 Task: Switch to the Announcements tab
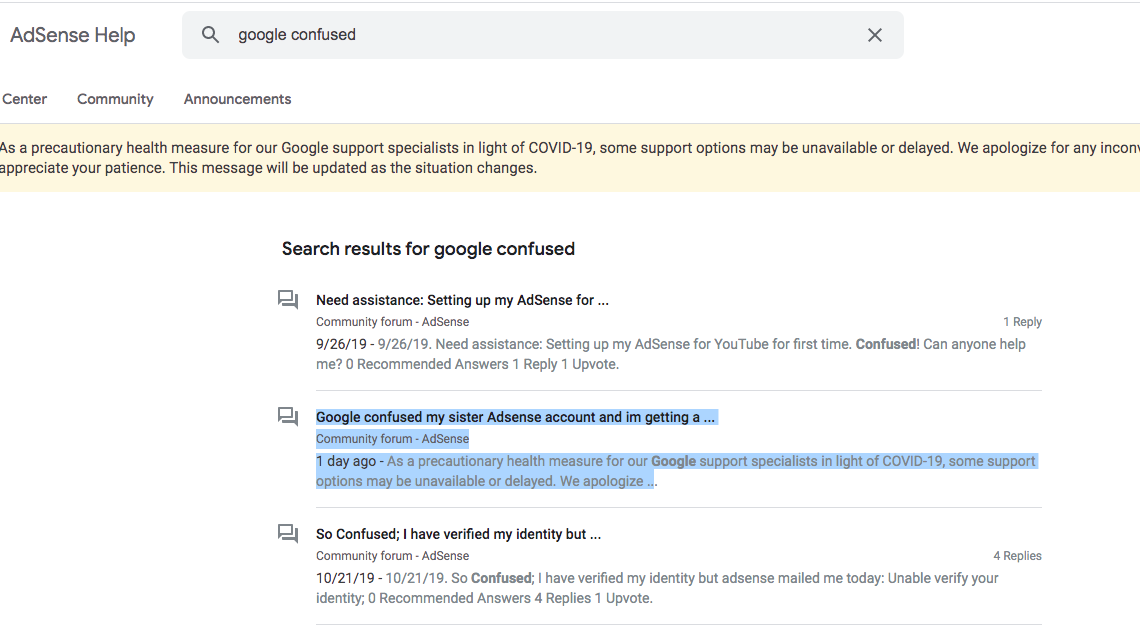pos(237,99)
